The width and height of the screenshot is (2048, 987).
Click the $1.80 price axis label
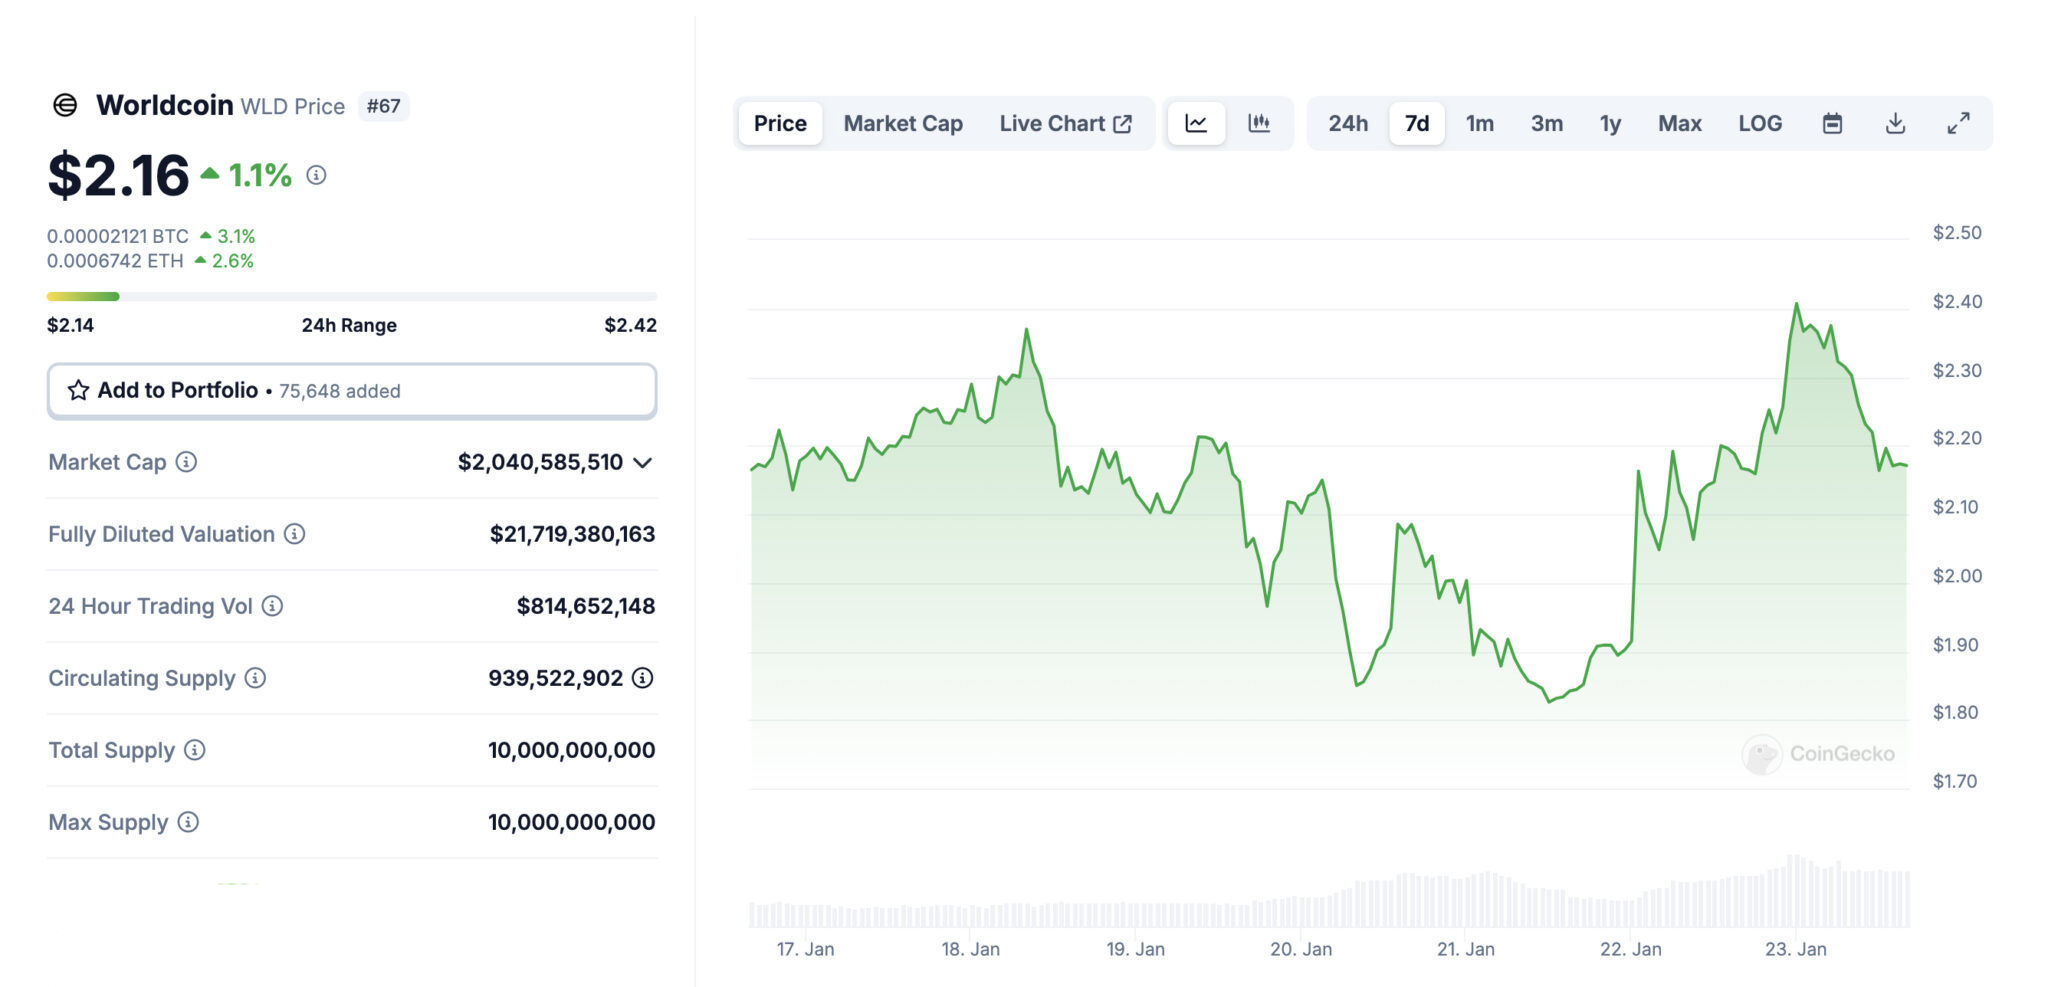(x=1956, y=712)
